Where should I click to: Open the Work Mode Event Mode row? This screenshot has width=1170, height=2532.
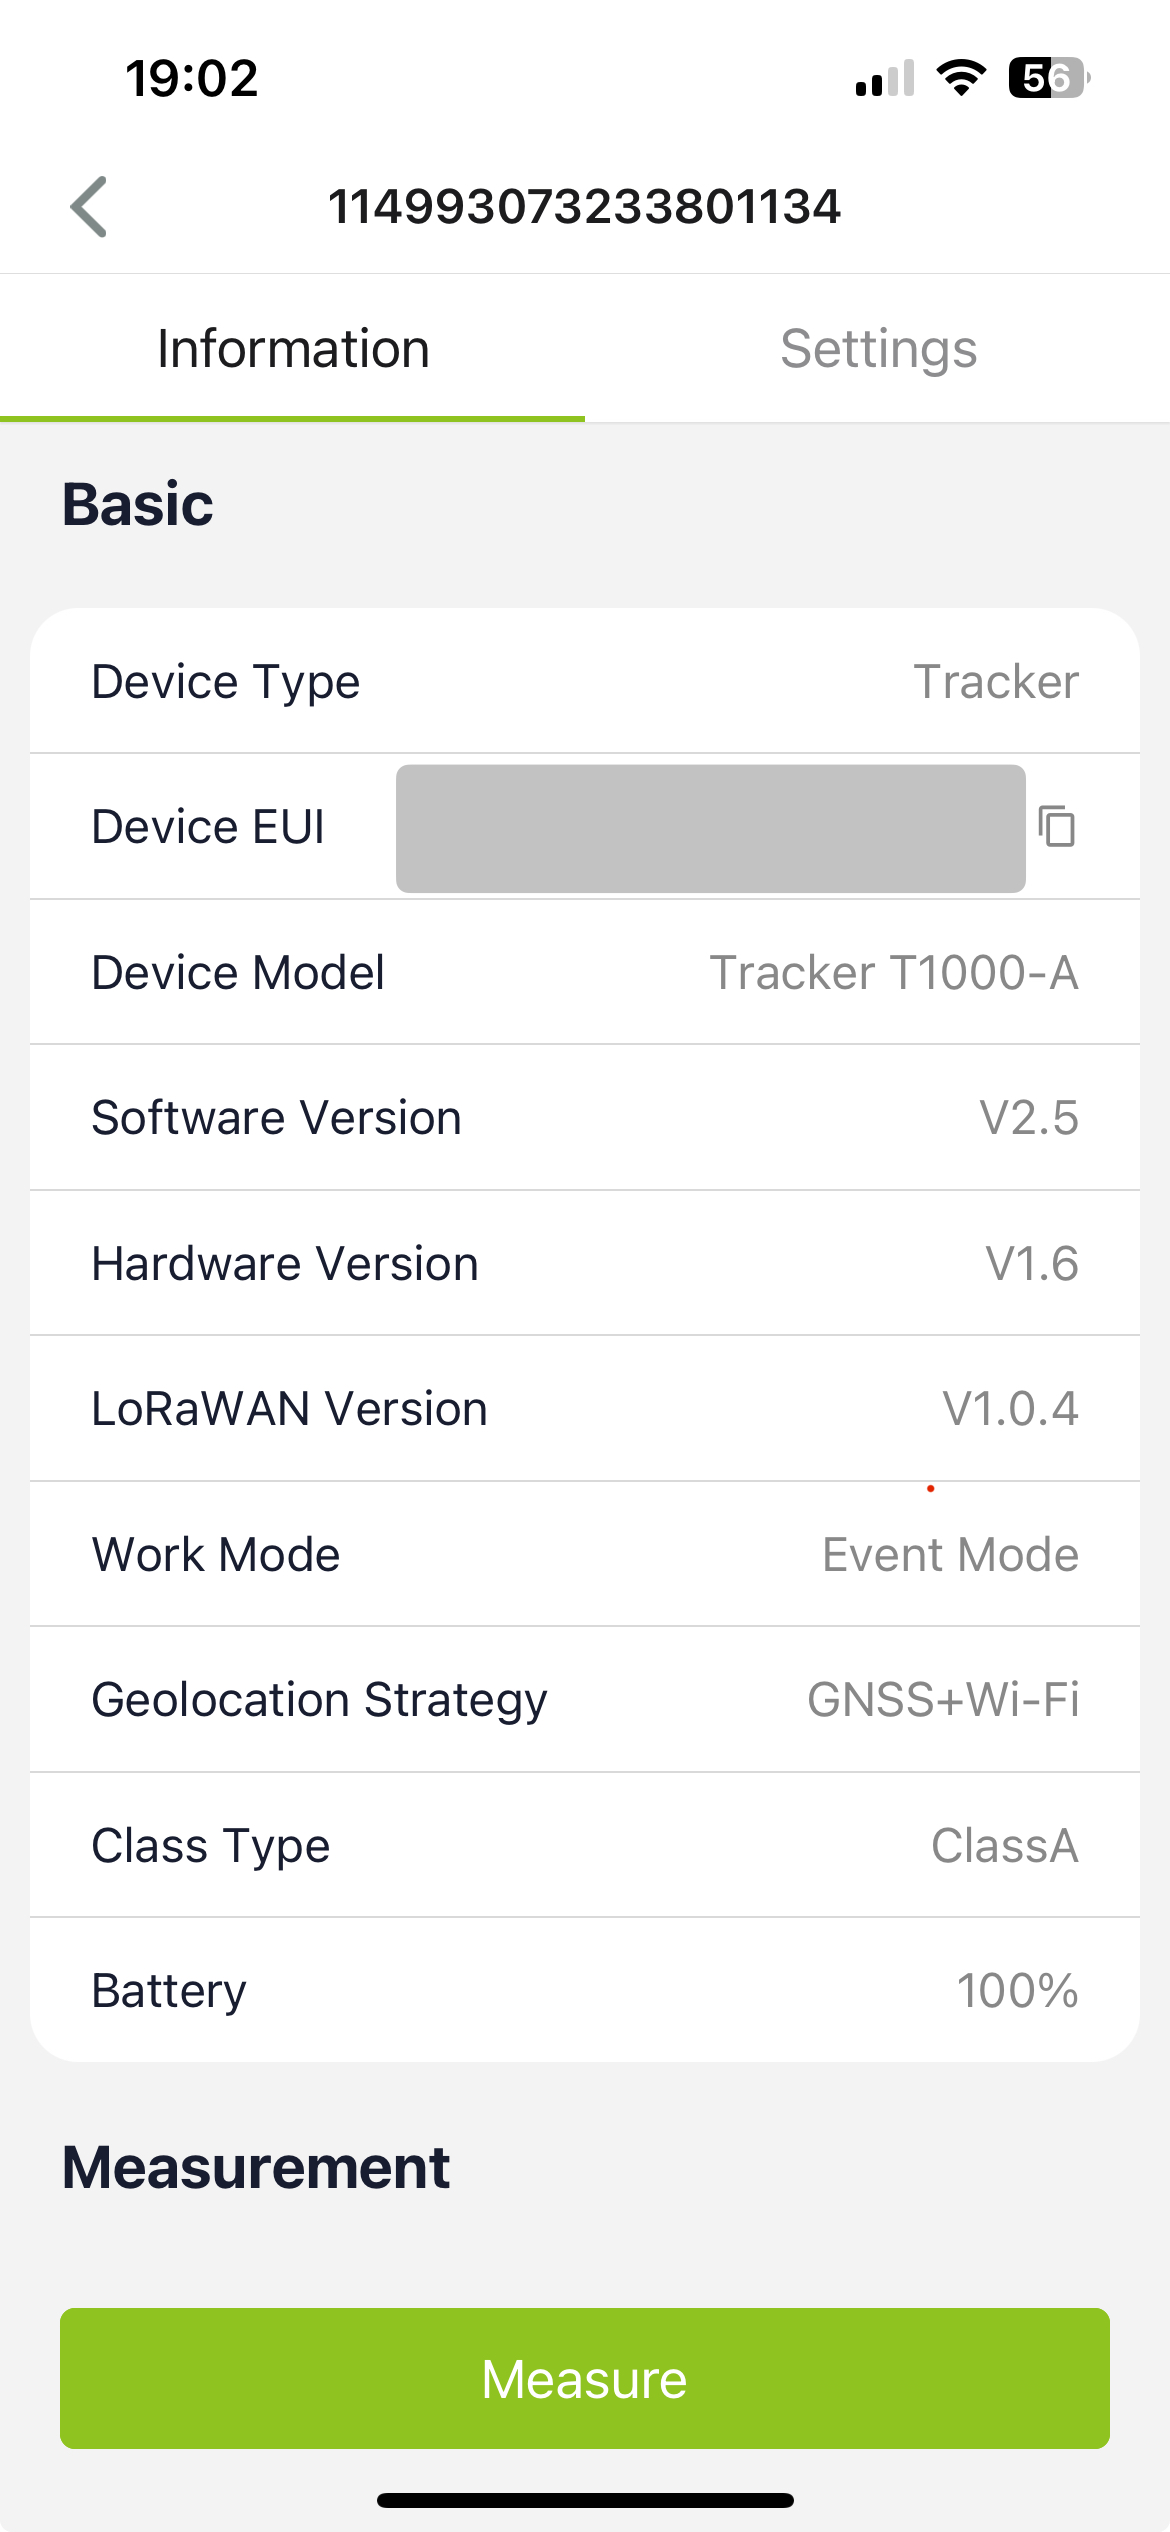tap(585, 1554)
